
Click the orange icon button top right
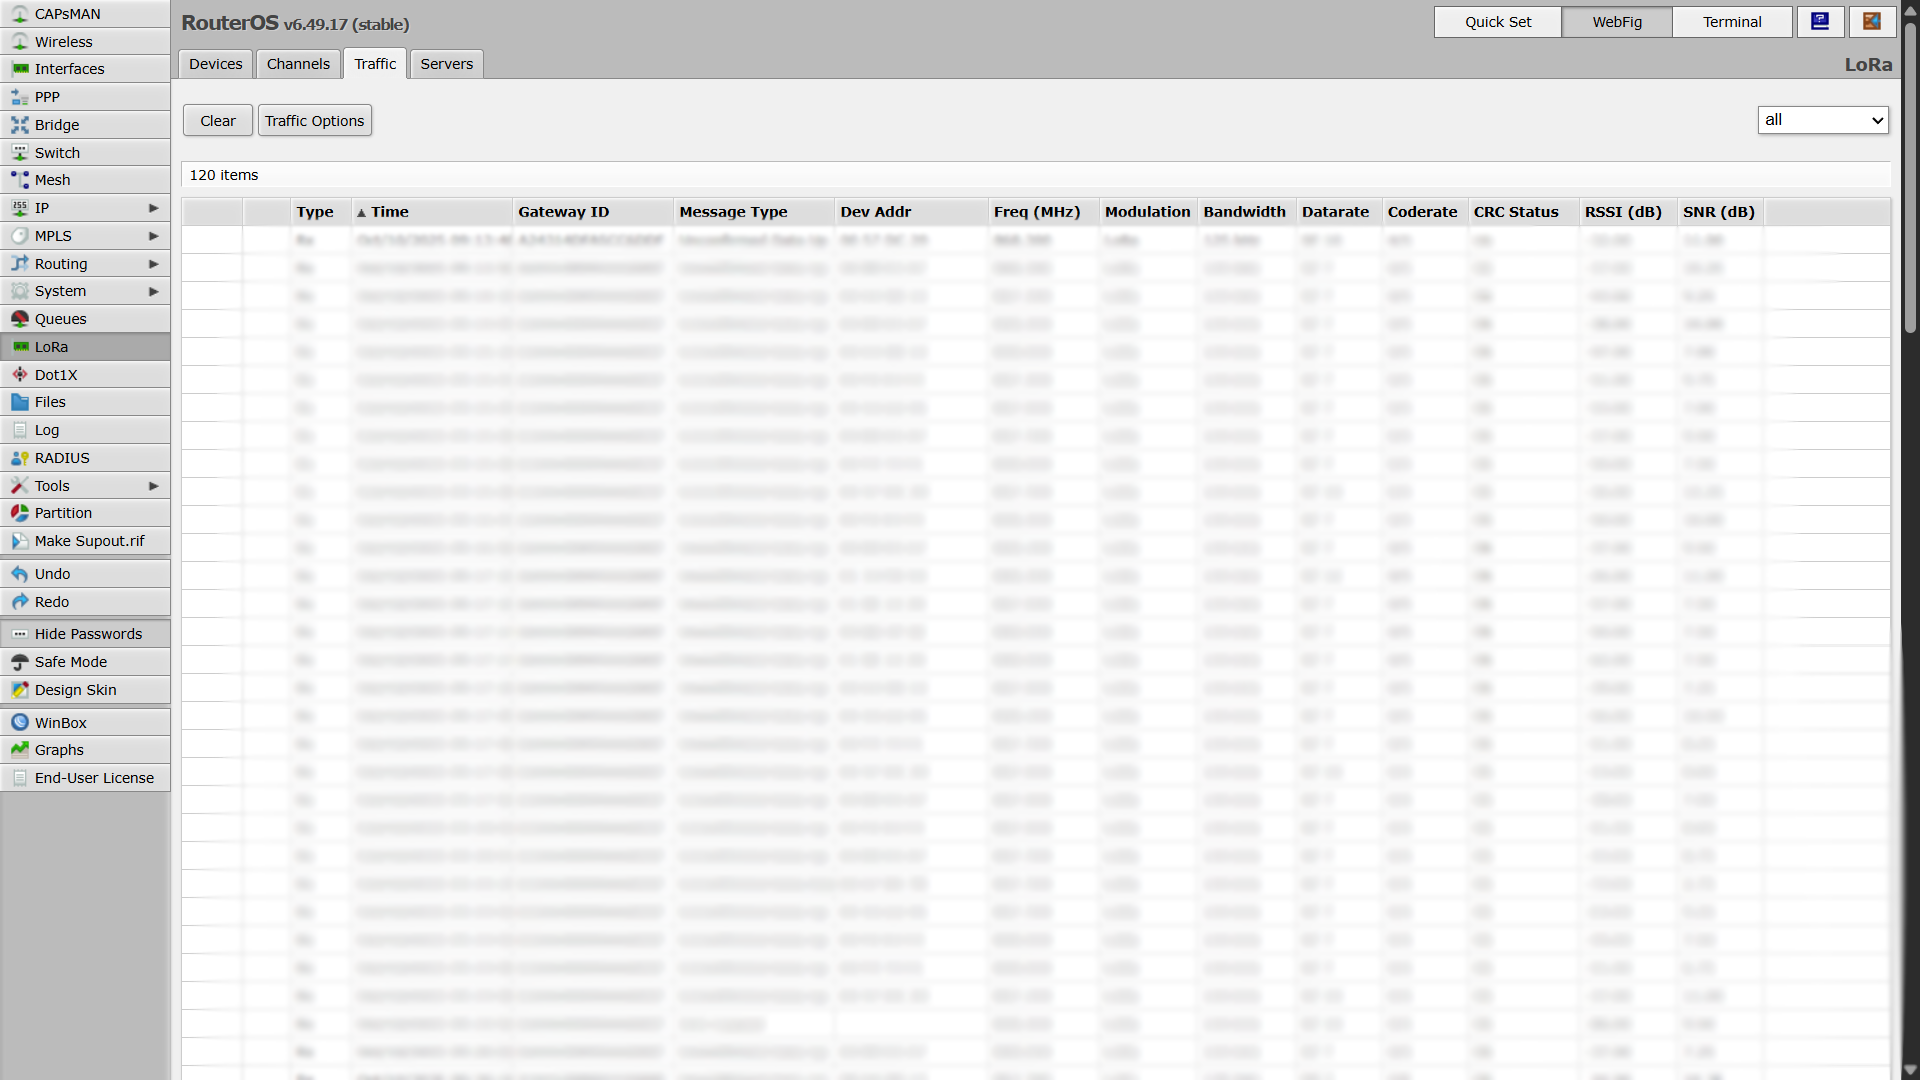coord(1872,22)
